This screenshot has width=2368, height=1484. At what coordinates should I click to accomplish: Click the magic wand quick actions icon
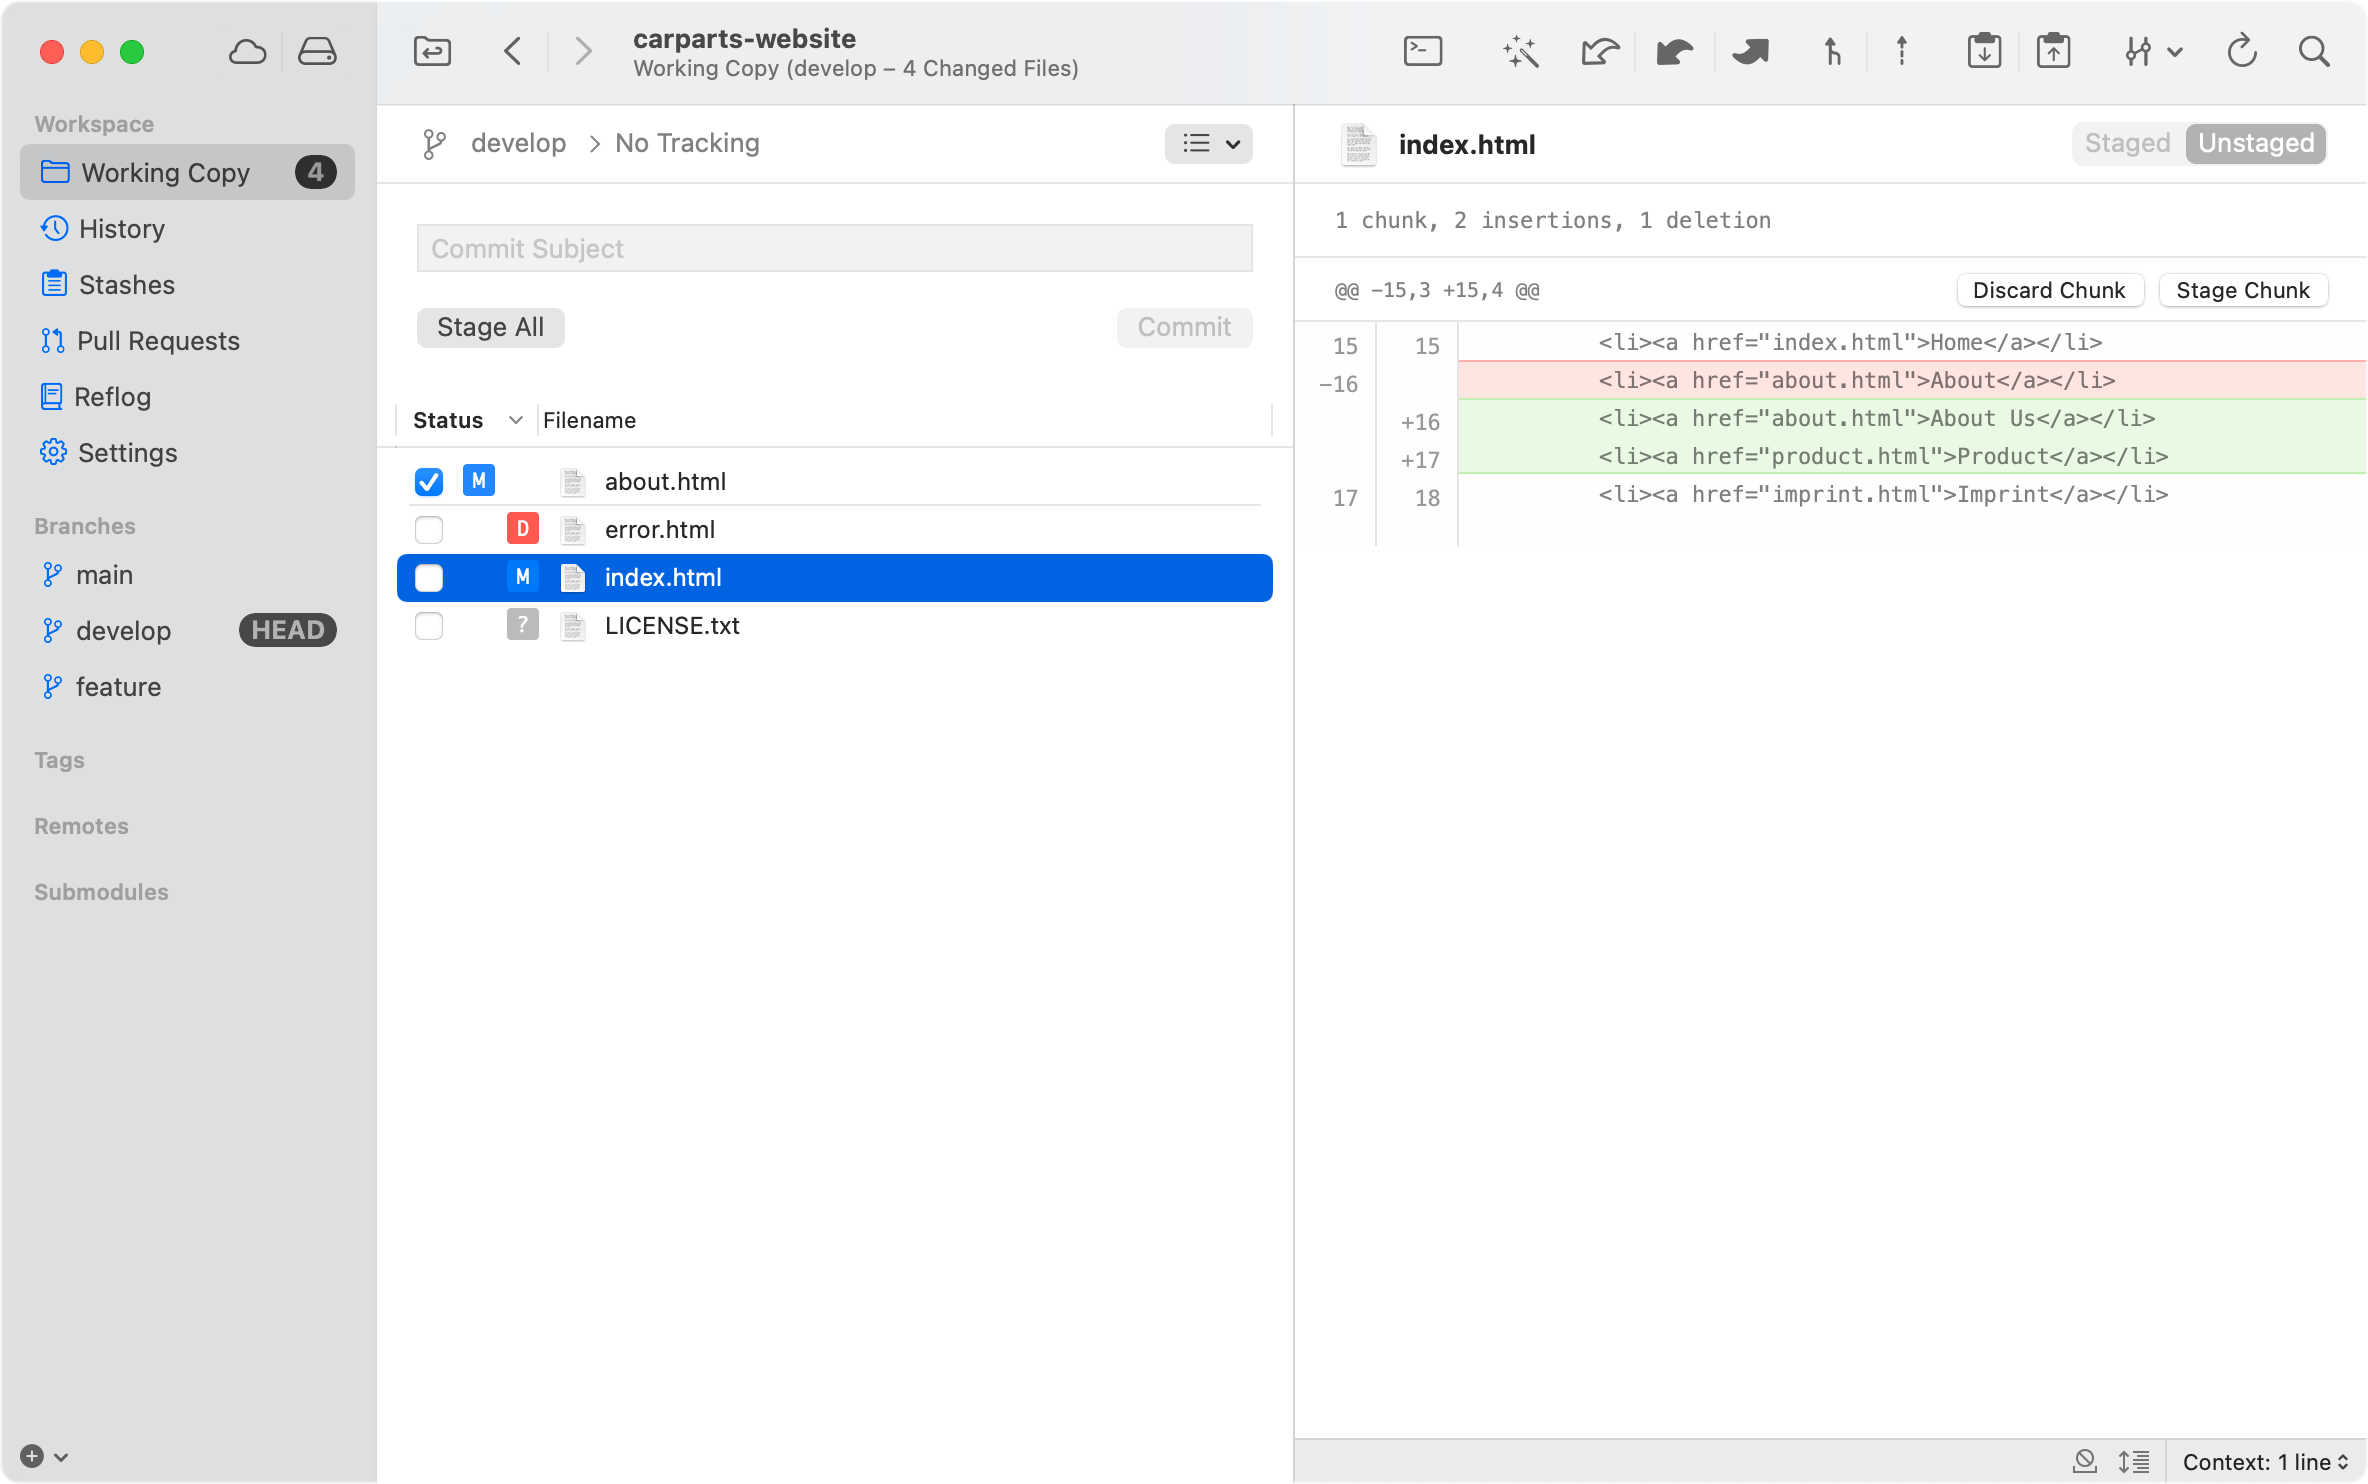tap(1520, 51)
